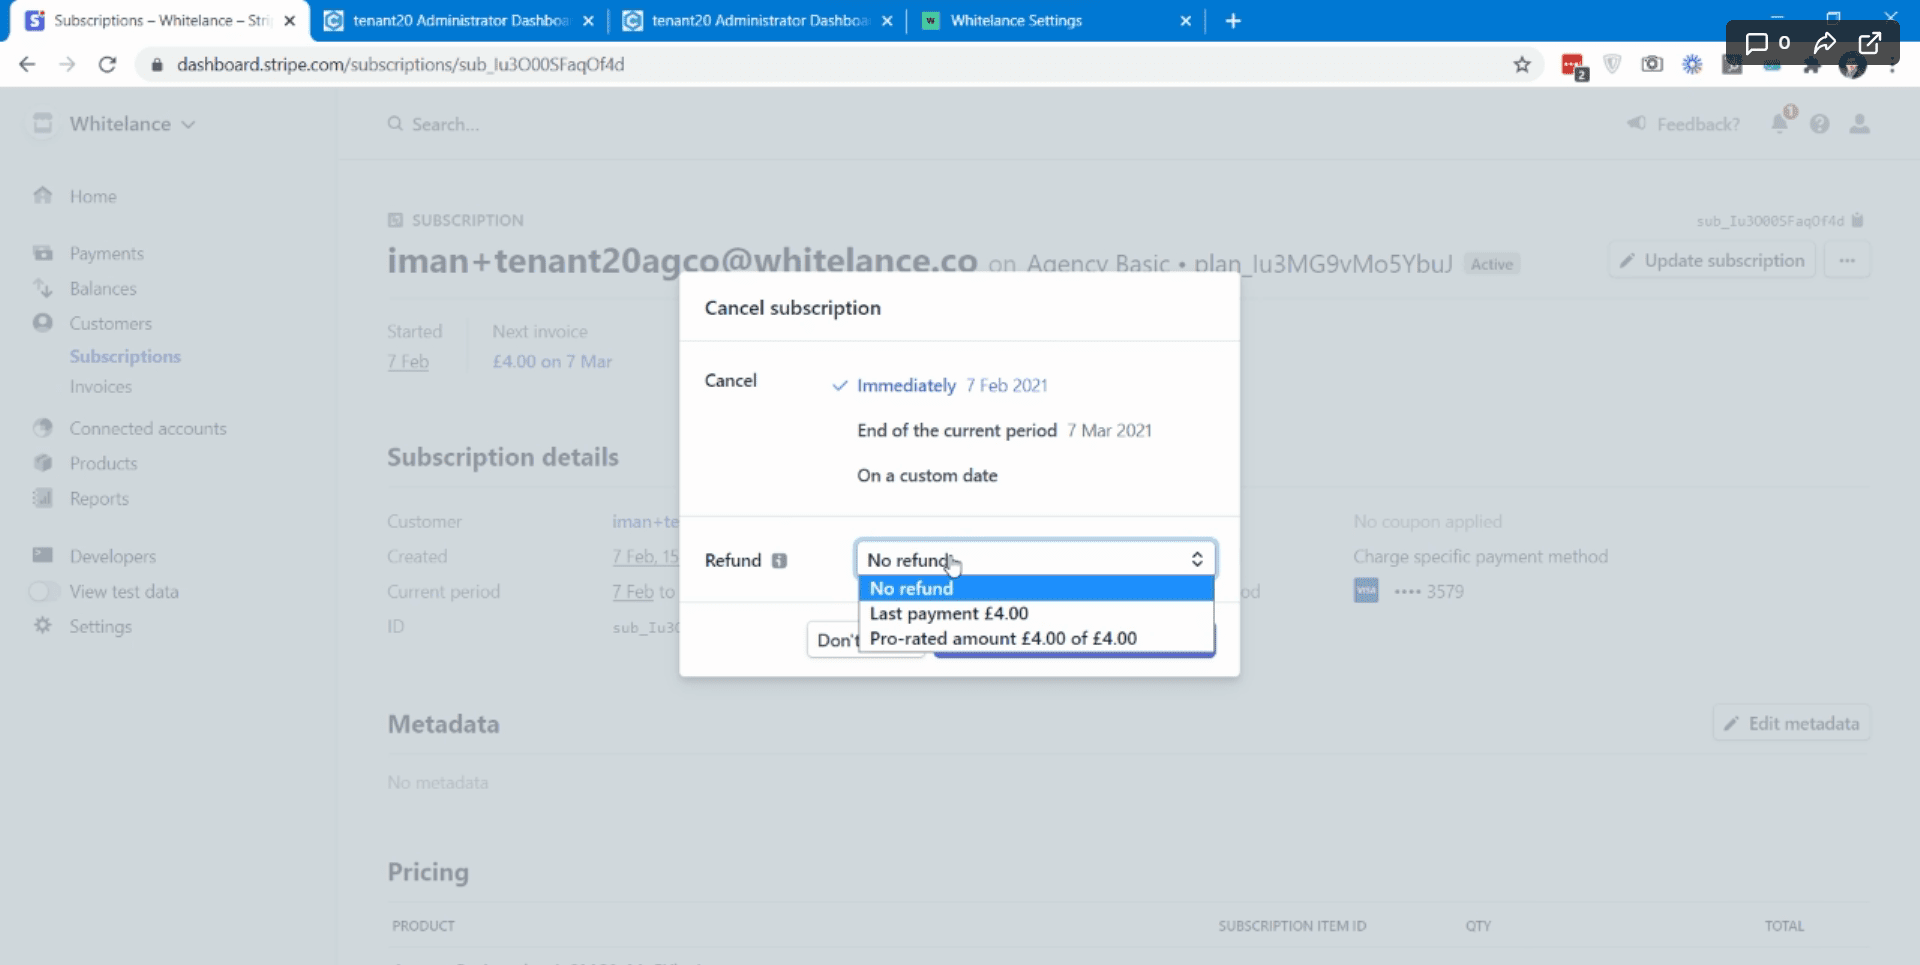Click the Reports sidebar icon
1920x965 pixels.
pyautogui.click(x=42, y=498)
